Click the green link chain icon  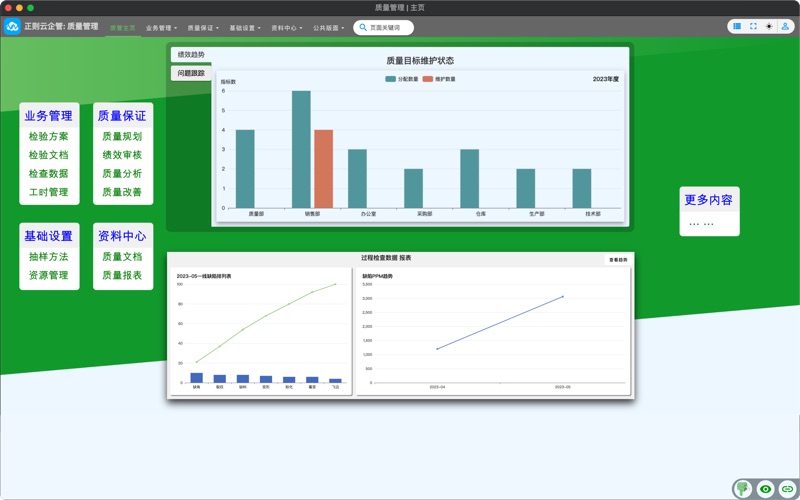coord(787,489)
